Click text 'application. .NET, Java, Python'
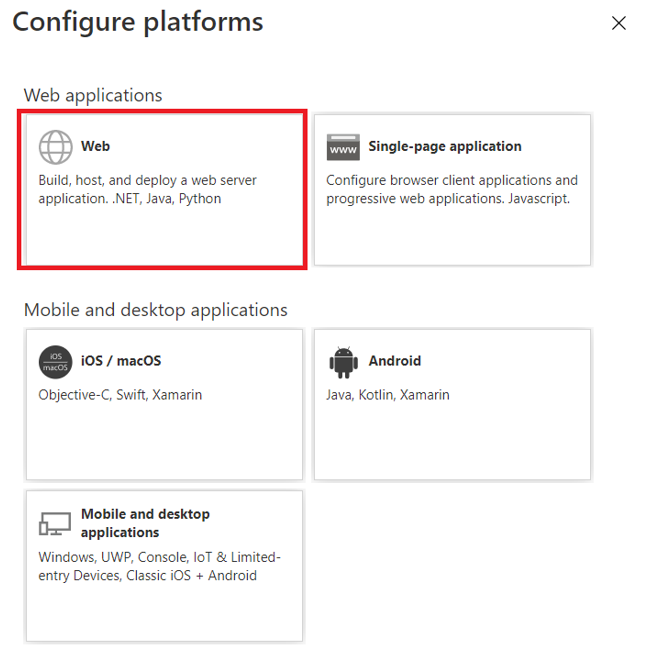 [x=130, y=199]
